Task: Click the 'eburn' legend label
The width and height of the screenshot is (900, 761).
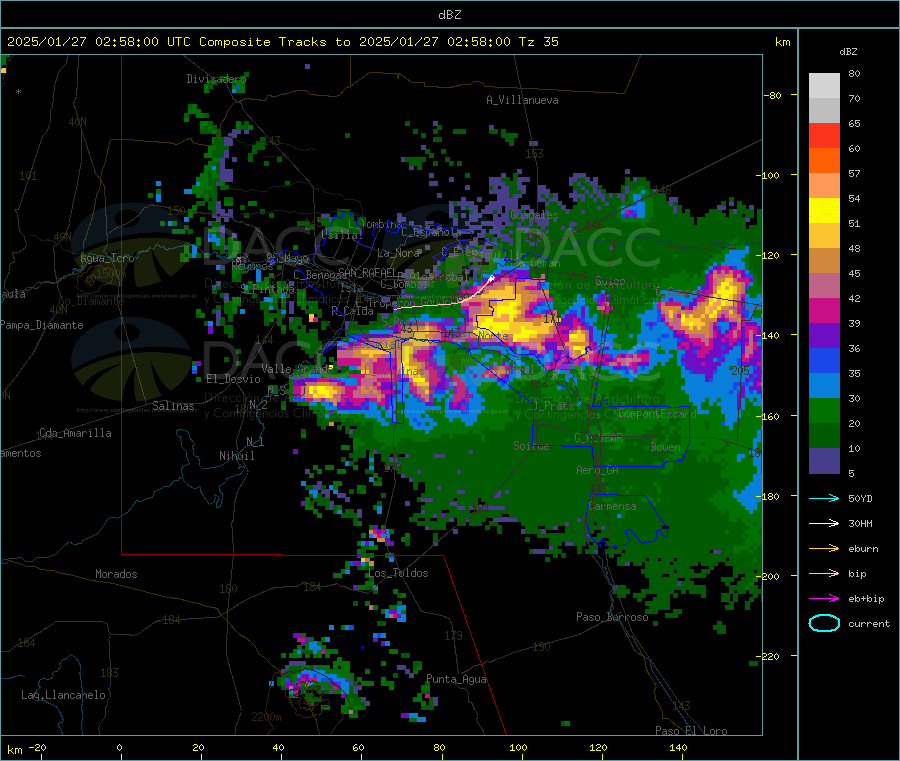Action: tap(863, 549)
